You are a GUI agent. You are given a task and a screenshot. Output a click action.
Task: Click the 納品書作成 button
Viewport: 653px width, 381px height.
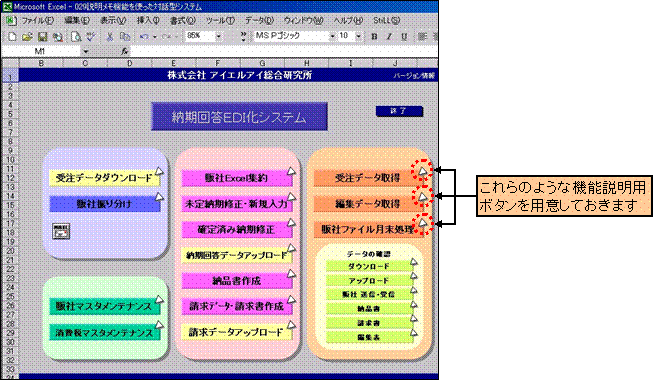[236, 281]
